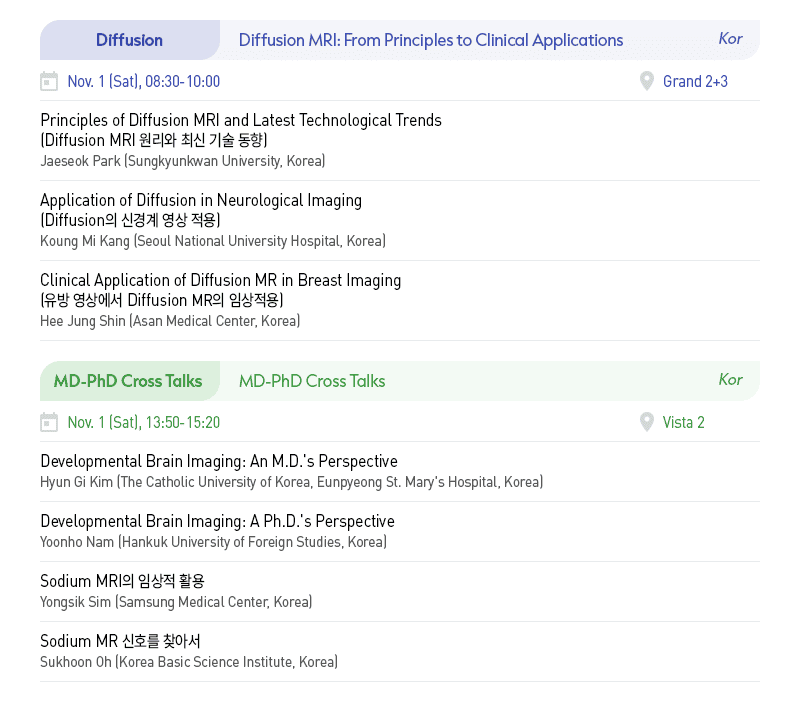The width and height of the screenshot is (800, 722).
Task: Click the Grand 2+3 venue text
Action: [x=695, y=82]
